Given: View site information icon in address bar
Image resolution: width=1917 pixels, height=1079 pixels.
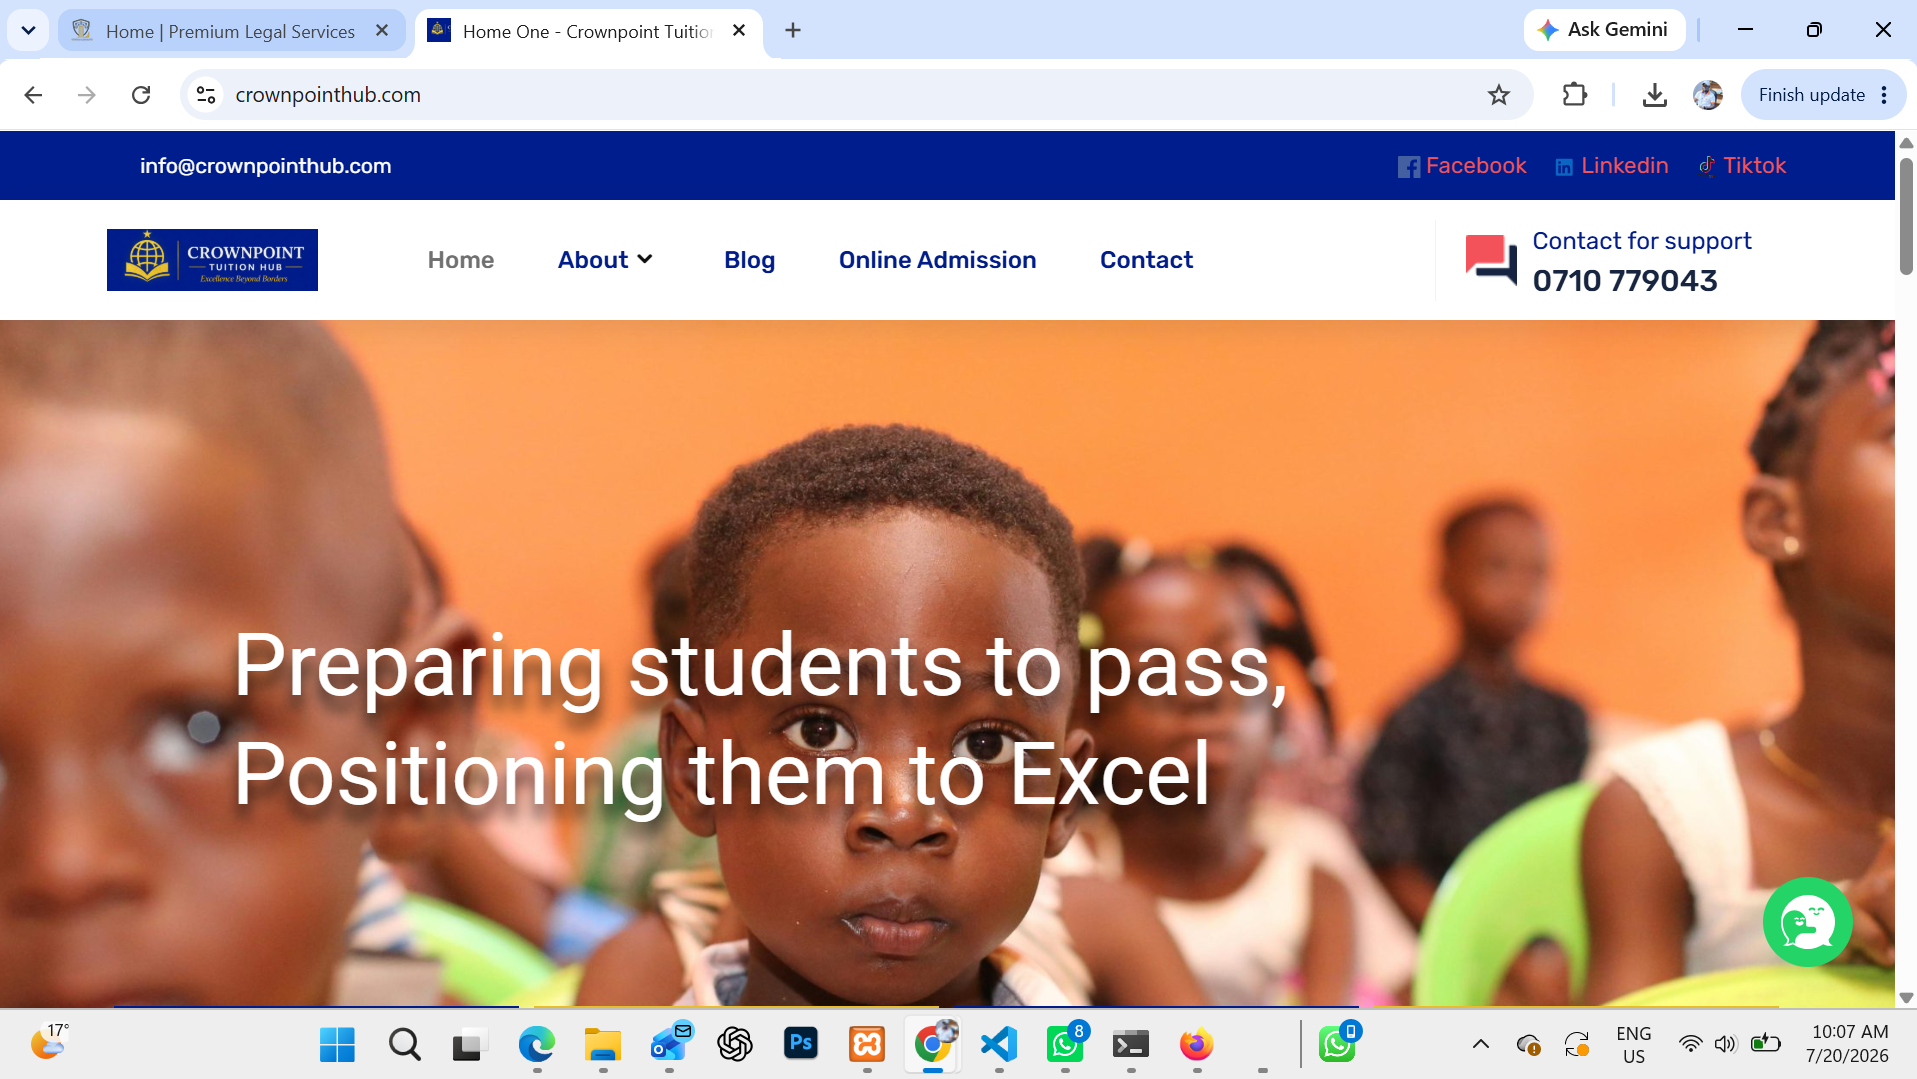Looking at the screenshot, I should 206,95.
